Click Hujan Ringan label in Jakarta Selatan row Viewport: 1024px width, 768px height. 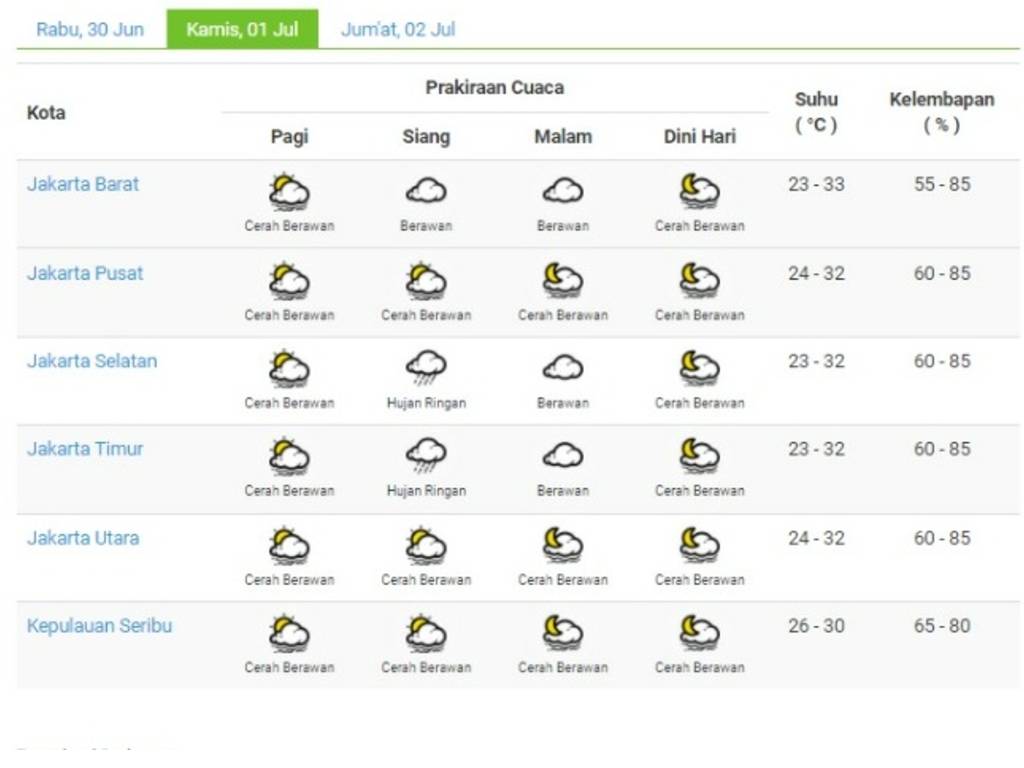(x=426, y=403)
